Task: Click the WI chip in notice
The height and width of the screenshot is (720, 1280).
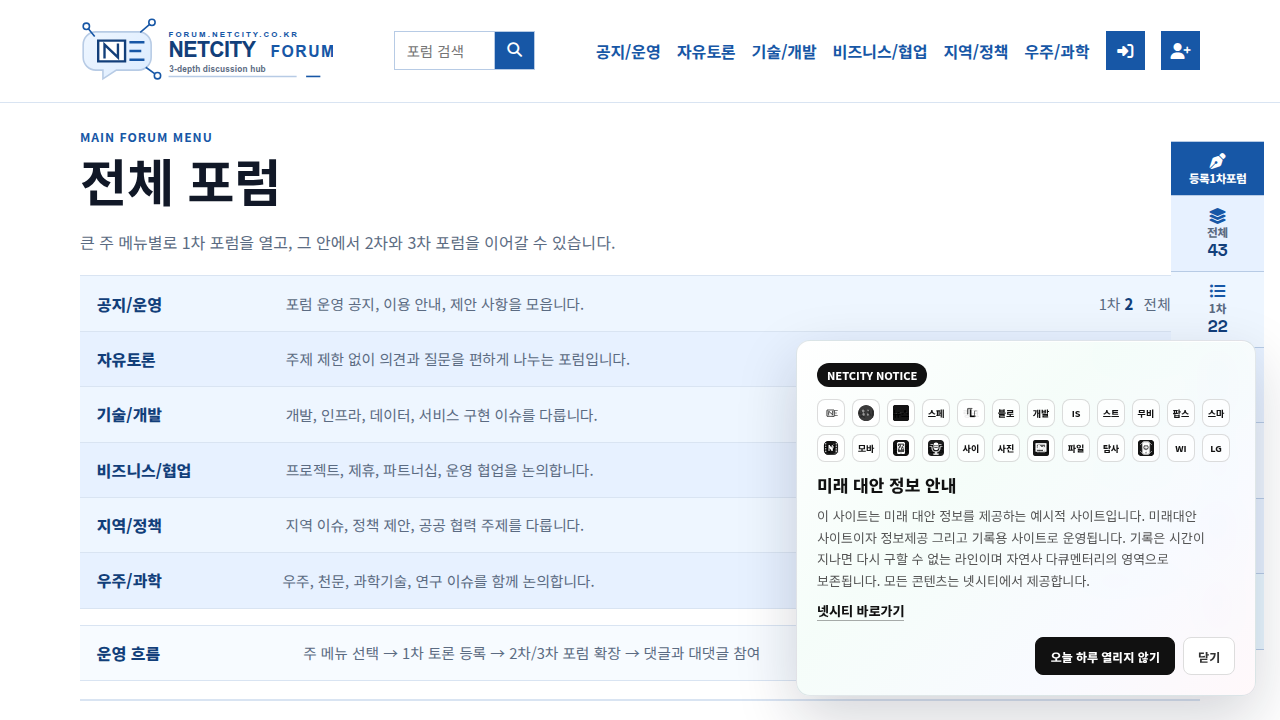Action: pyautogui.click(x=1181, y=448)
